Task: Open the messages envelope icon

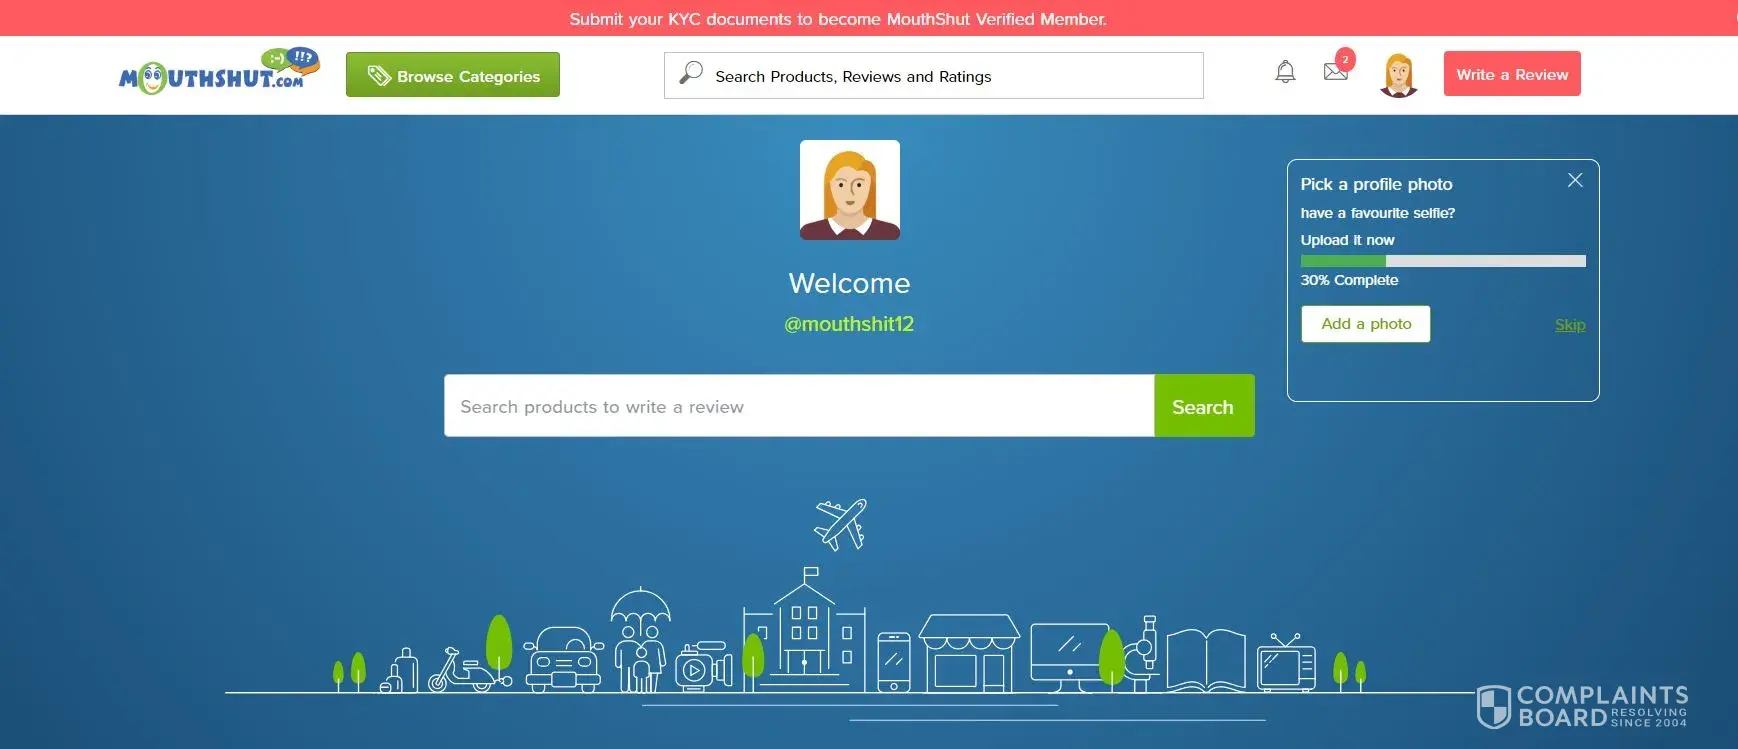Action: [1336, 71]
